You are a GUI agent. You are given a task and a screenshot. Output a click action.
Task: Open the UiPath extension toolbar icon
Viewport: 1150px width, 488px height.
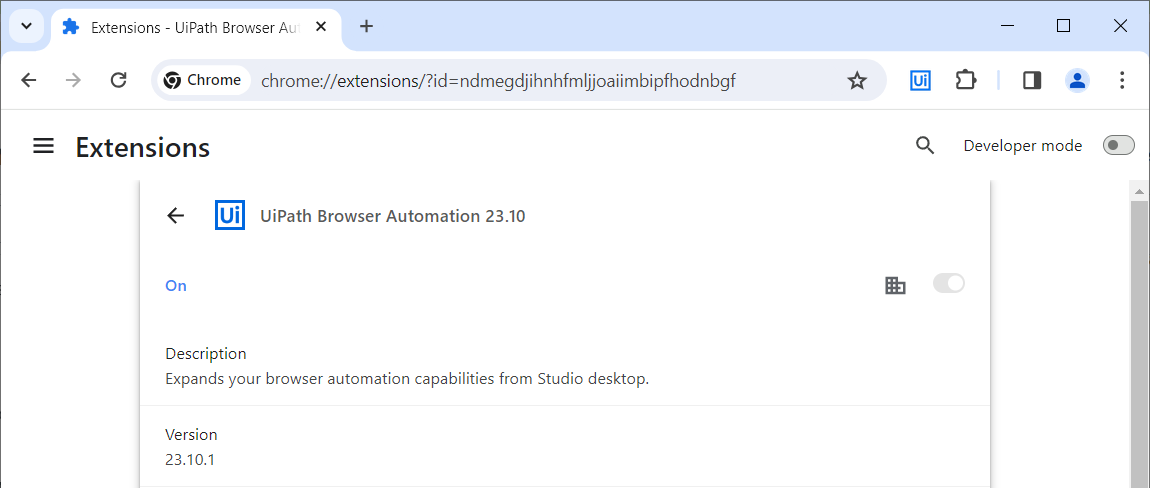(x=920, y=80)
